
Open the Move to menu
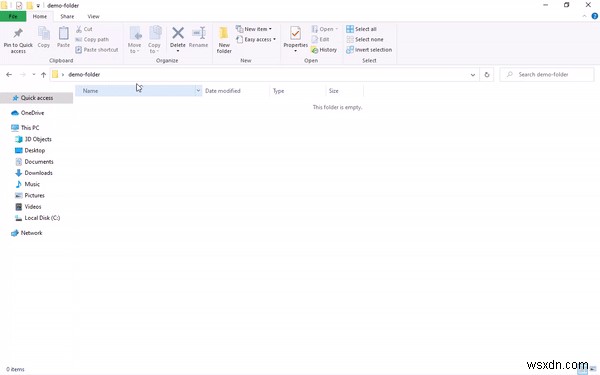pyautogui.click(x=135, y=40)
